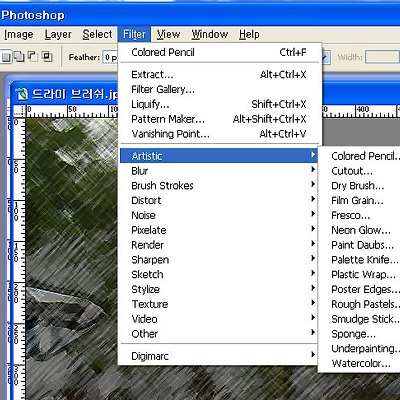Open the Window menu
This screenshot has width=400, height=400.
pyautogui.click(x=210, y=35)
